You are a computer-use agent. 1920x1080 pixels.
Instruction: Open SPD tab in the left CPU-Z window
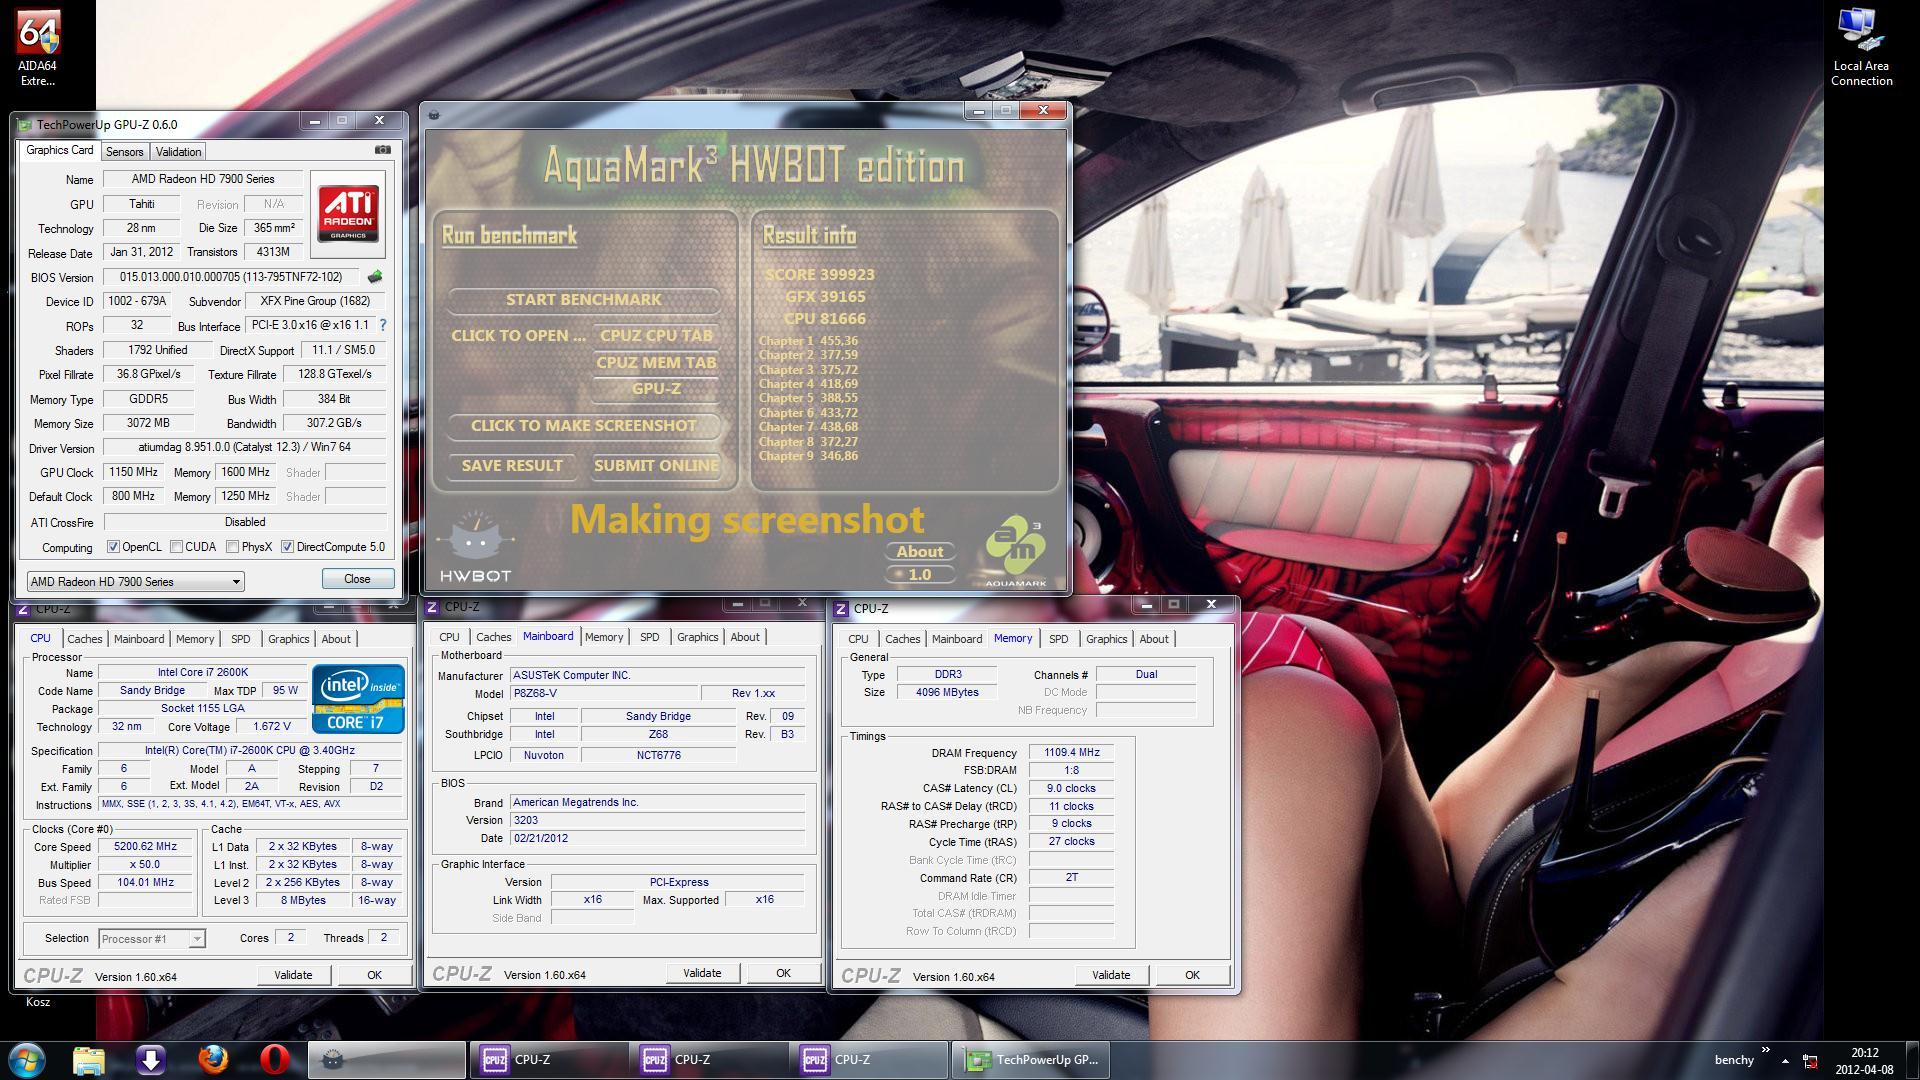[x=241, y=639]
